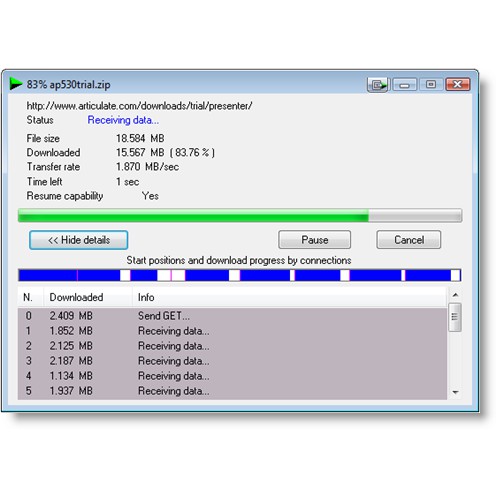This screenshot has width=496, height=496.
Task: Click the articulate.com download URL text
Action: [x=139, y=106]
